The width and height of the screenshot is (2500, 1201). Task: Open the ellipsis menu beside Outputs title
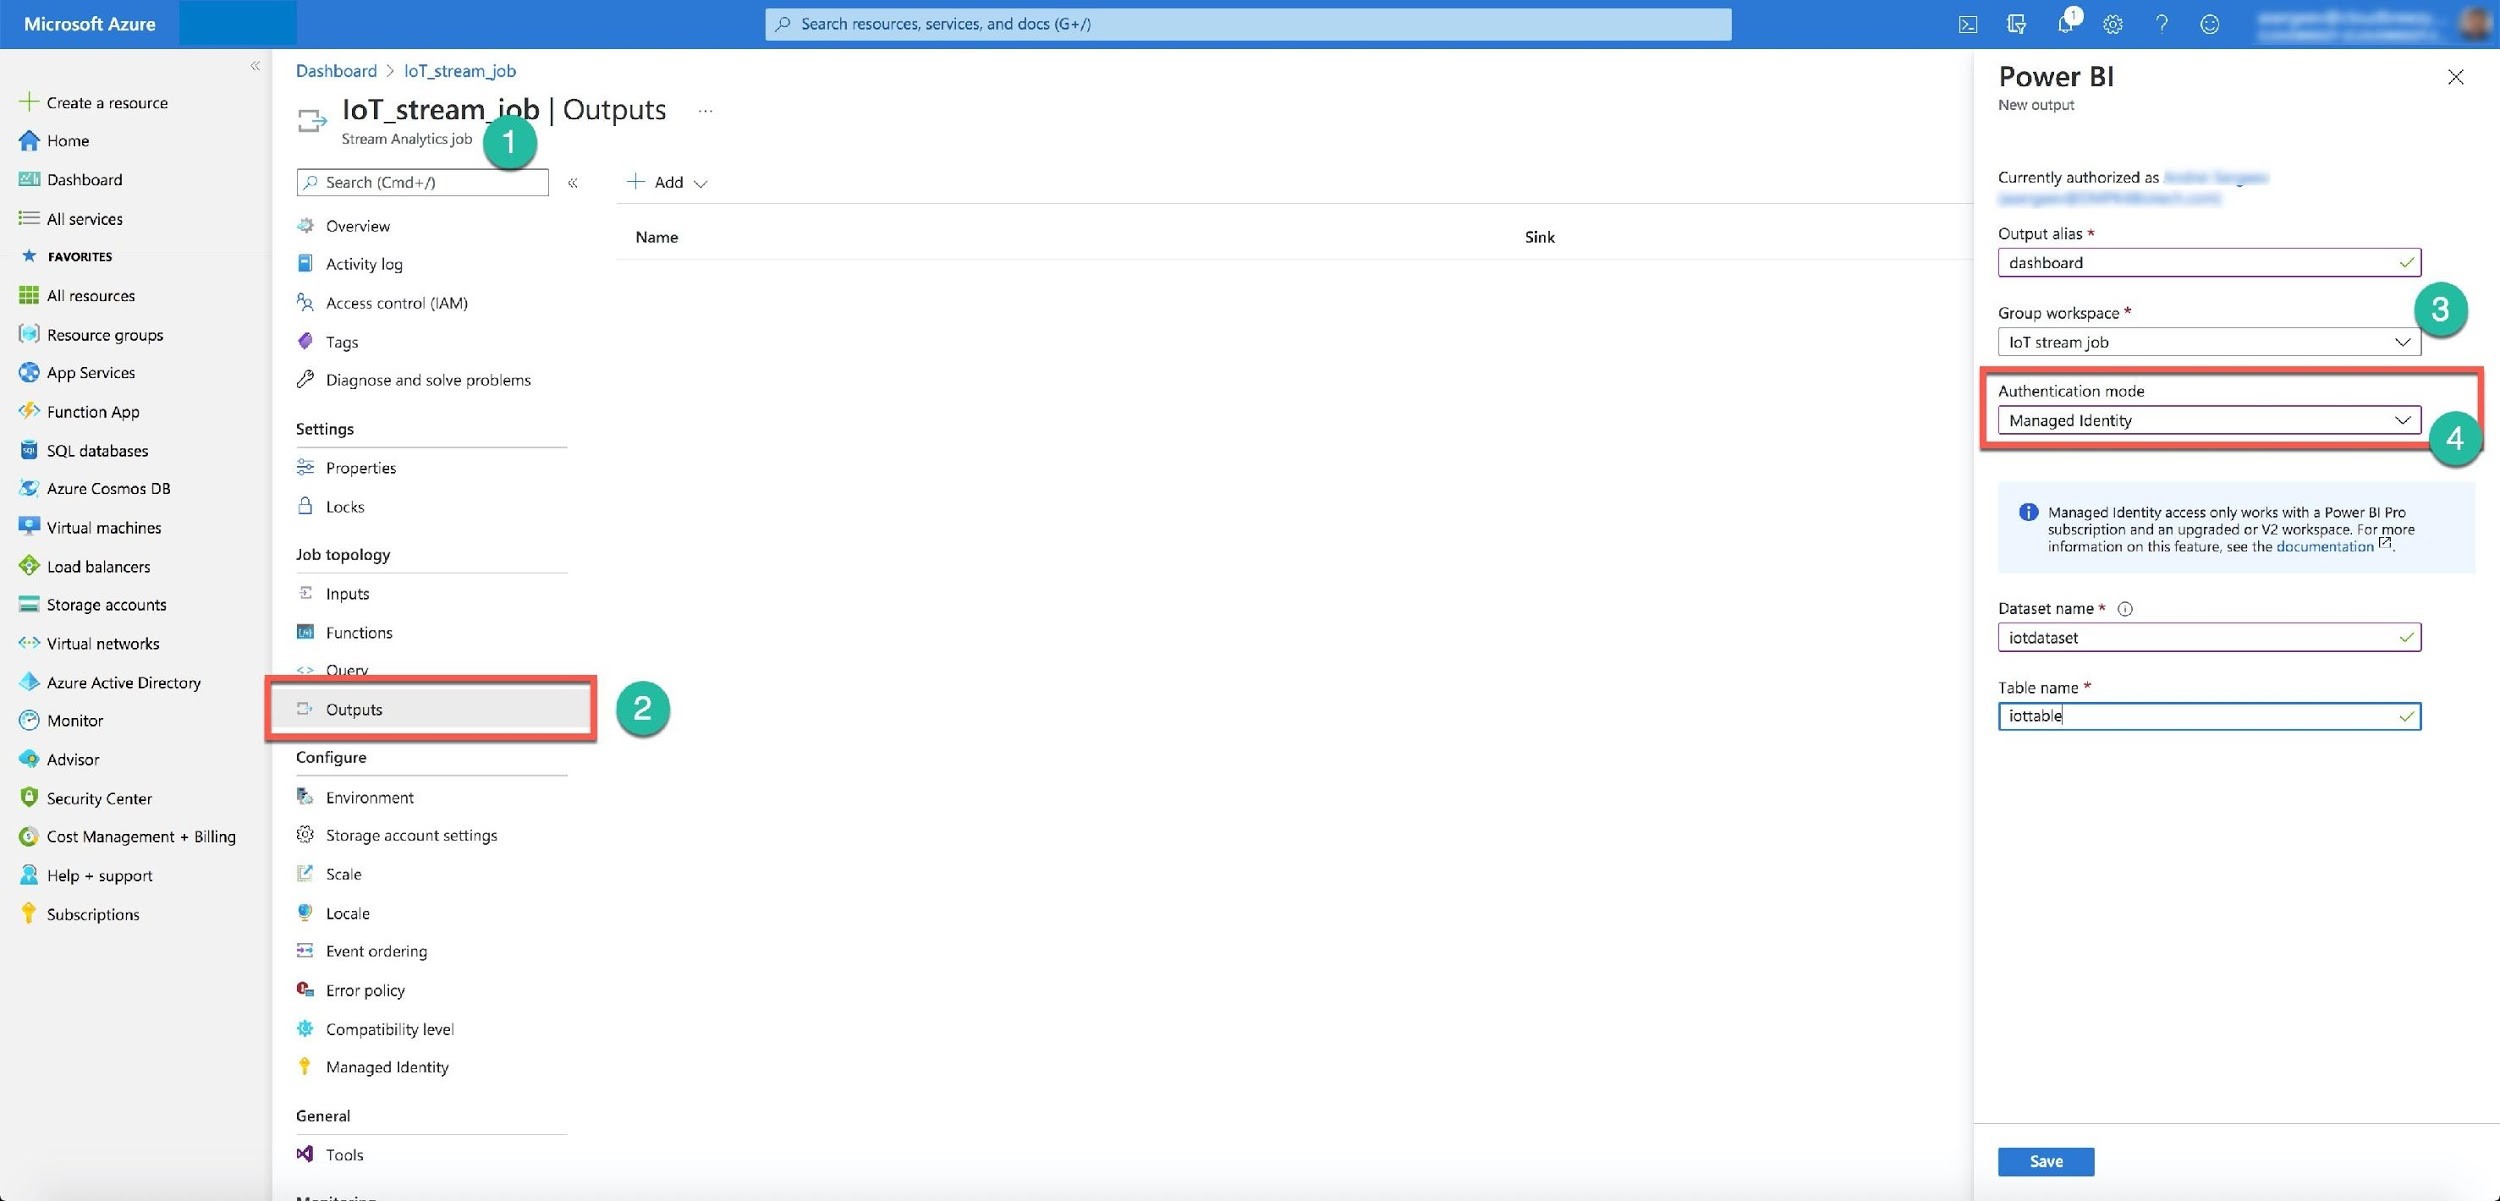point(706,111)
